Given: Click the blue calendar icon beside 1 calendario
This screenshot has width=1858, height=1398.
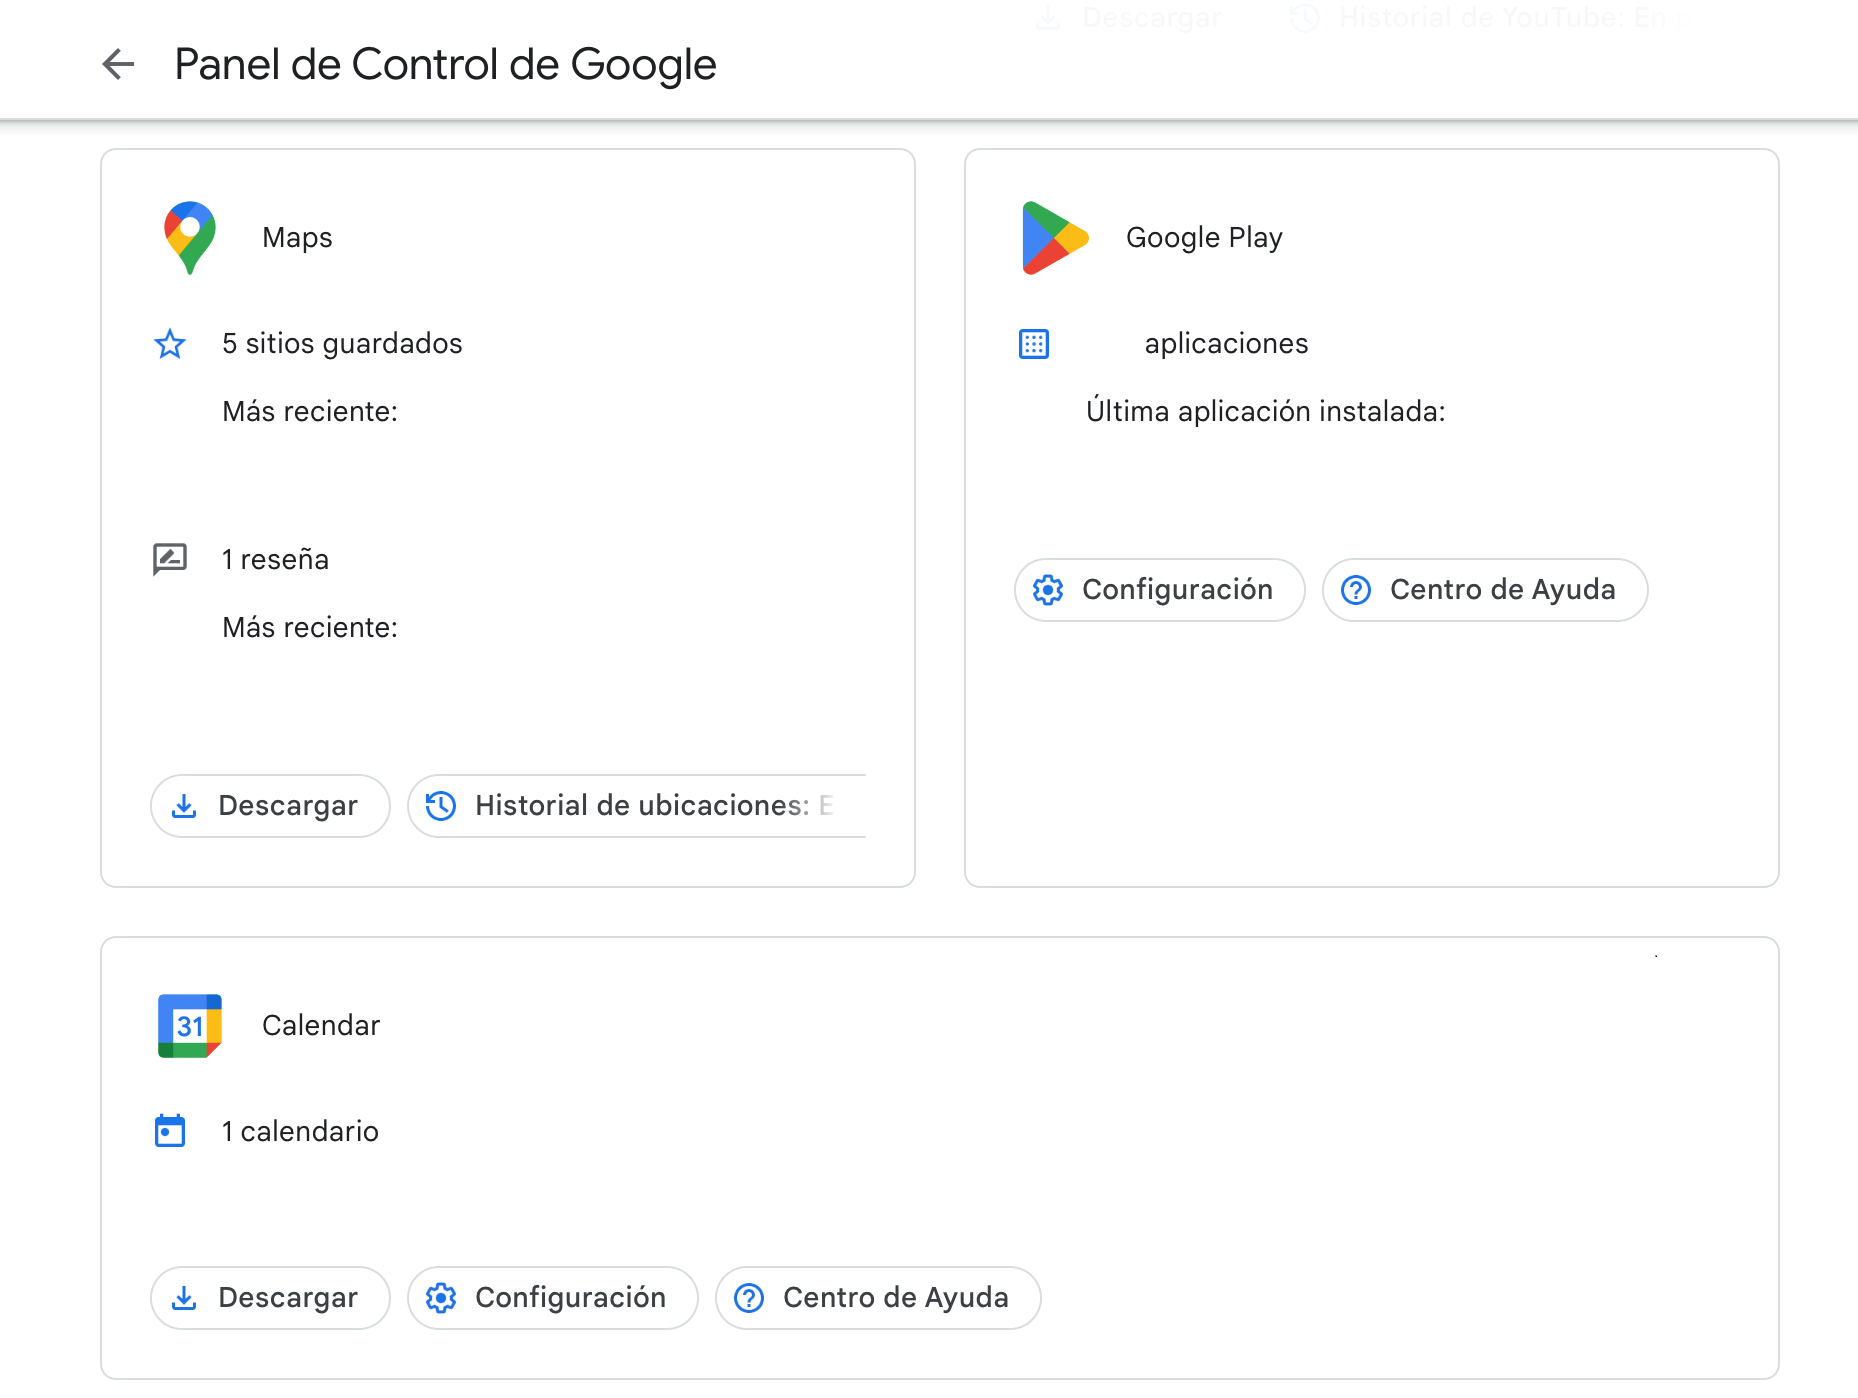Looking at the screenshot, I should point(170,1131).
